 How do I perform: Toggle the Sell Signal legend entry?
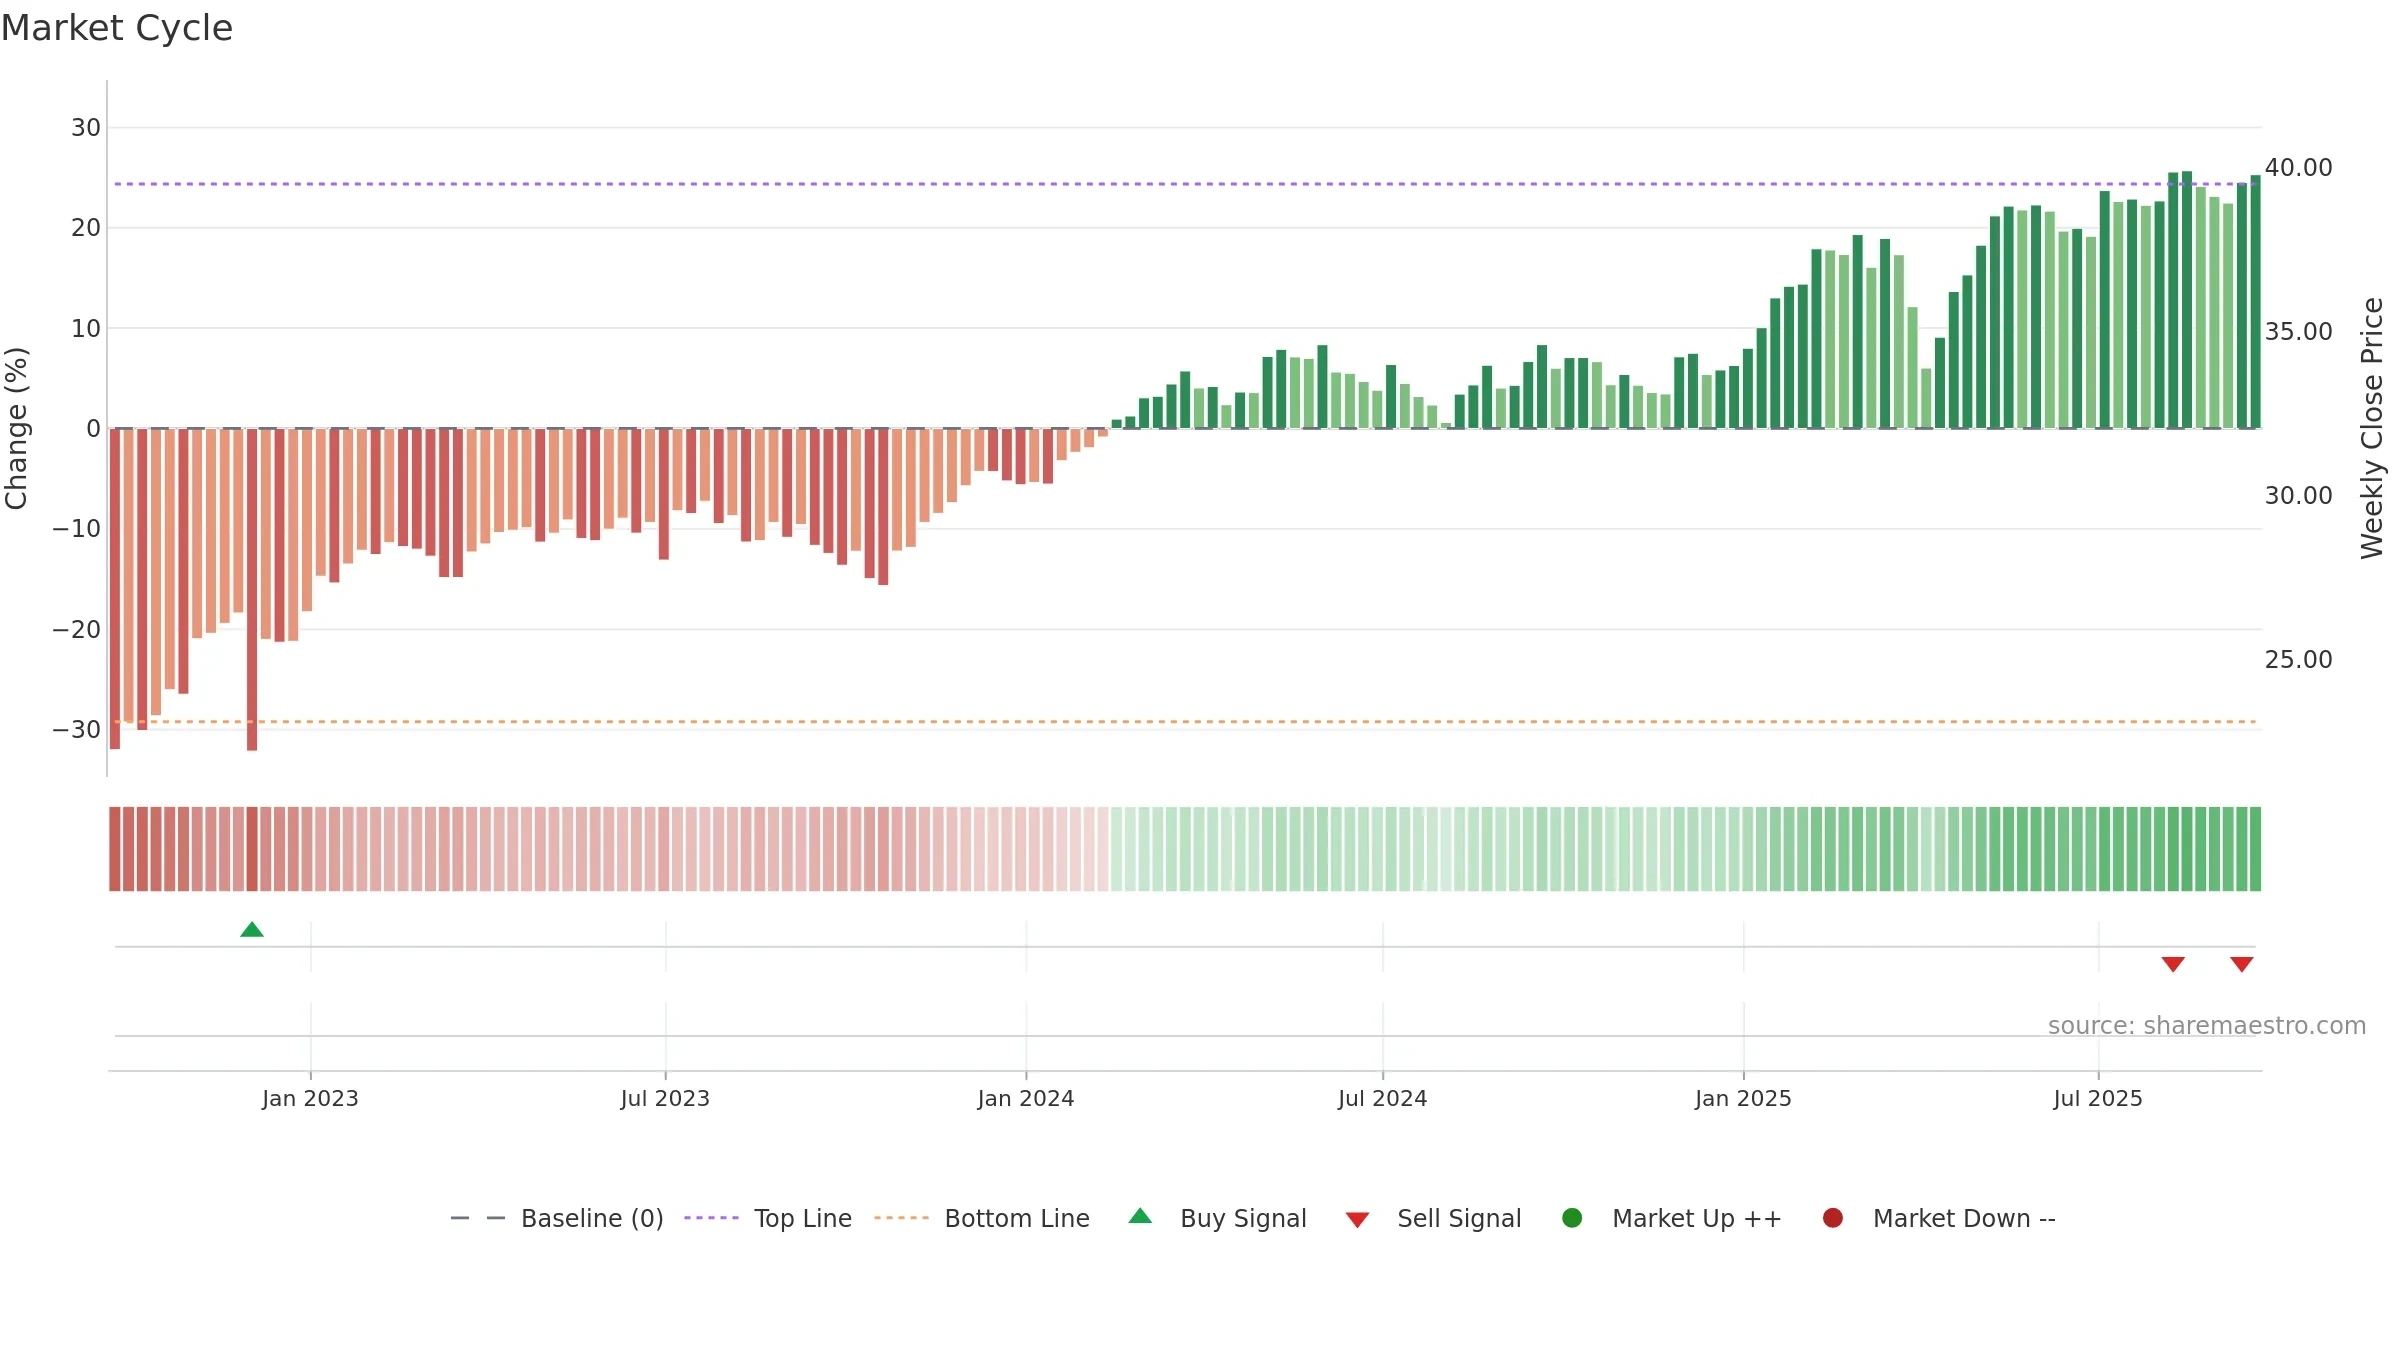[1433, 1218]
